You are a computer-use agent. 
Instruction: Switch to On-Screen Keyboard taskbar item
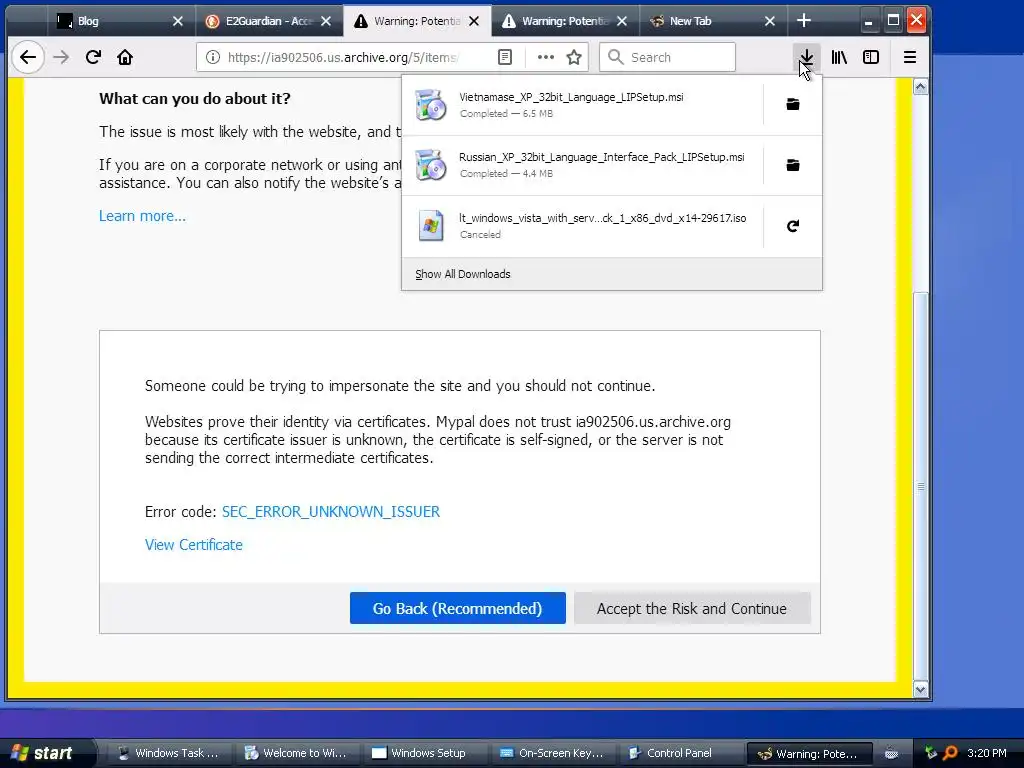click(551, 753)
